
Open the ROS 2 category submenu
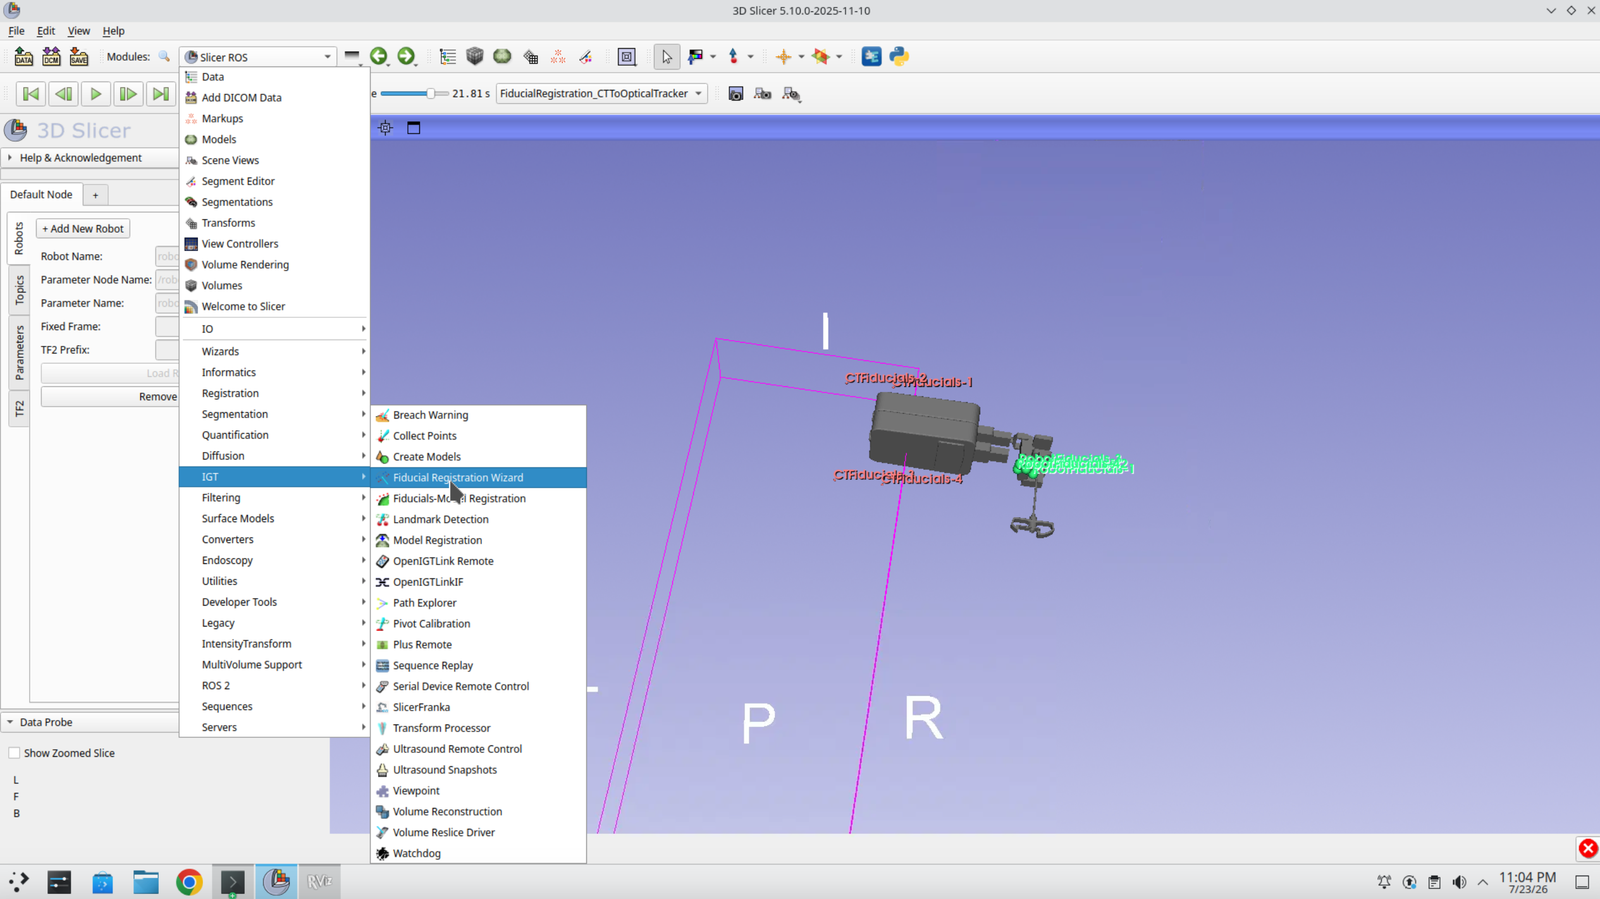pyautogui.click(x=274, y=686)
